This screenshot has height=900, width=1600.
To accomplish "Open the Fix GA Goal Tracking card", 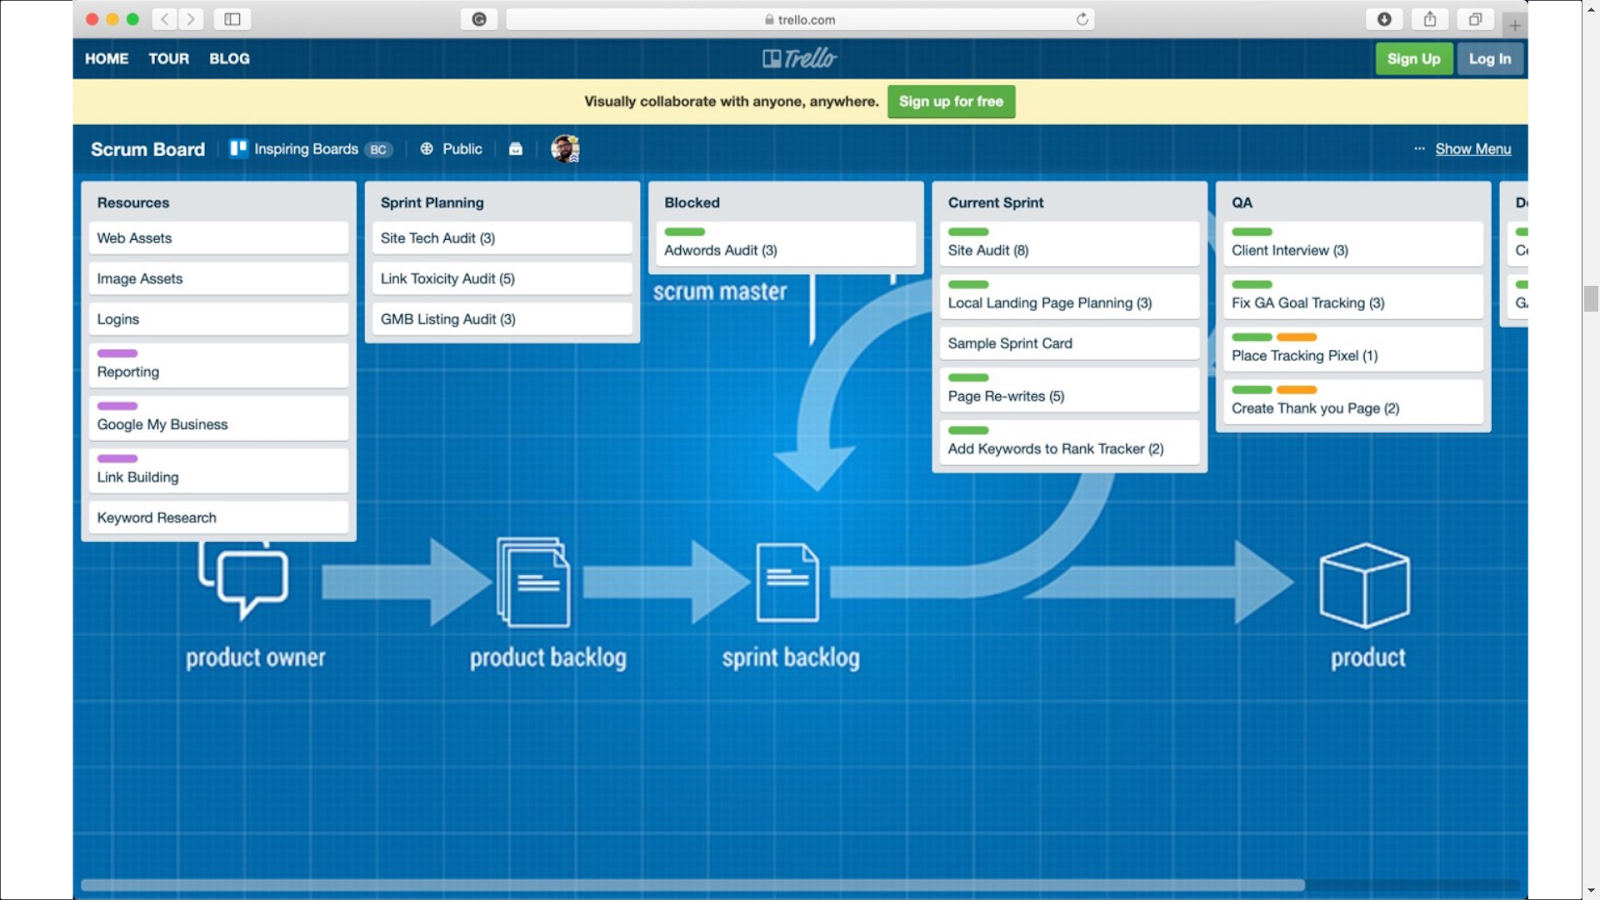I will click(1353, 297).
